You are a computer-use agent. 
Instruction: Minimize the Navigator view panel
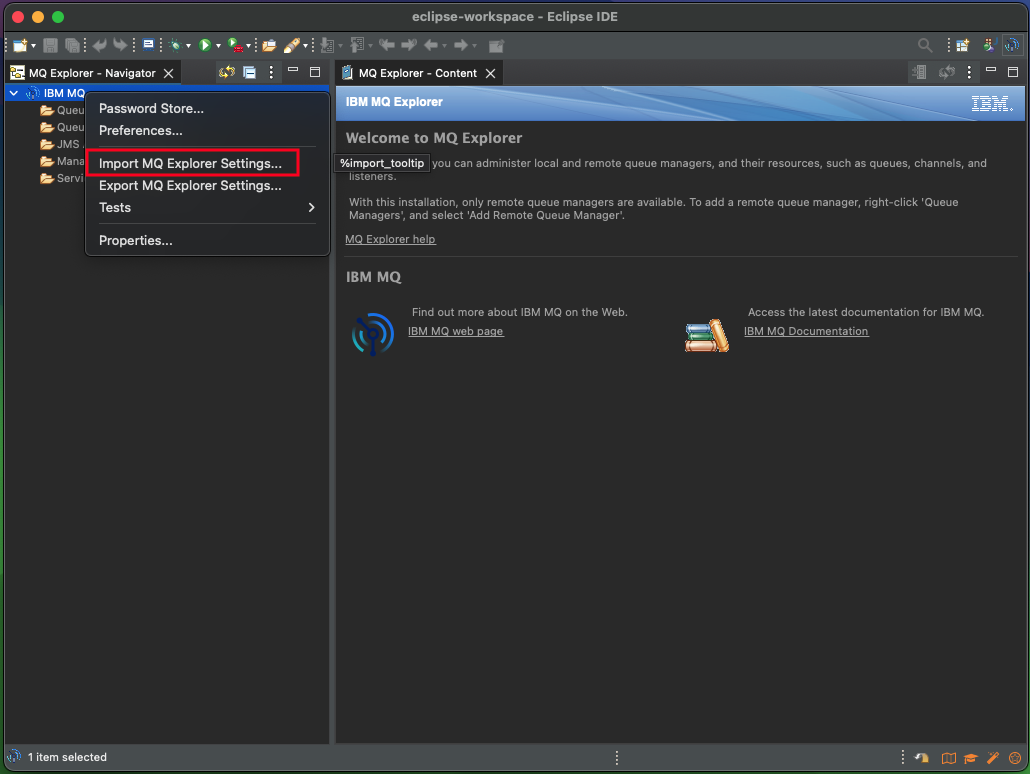tap(293, 70)
